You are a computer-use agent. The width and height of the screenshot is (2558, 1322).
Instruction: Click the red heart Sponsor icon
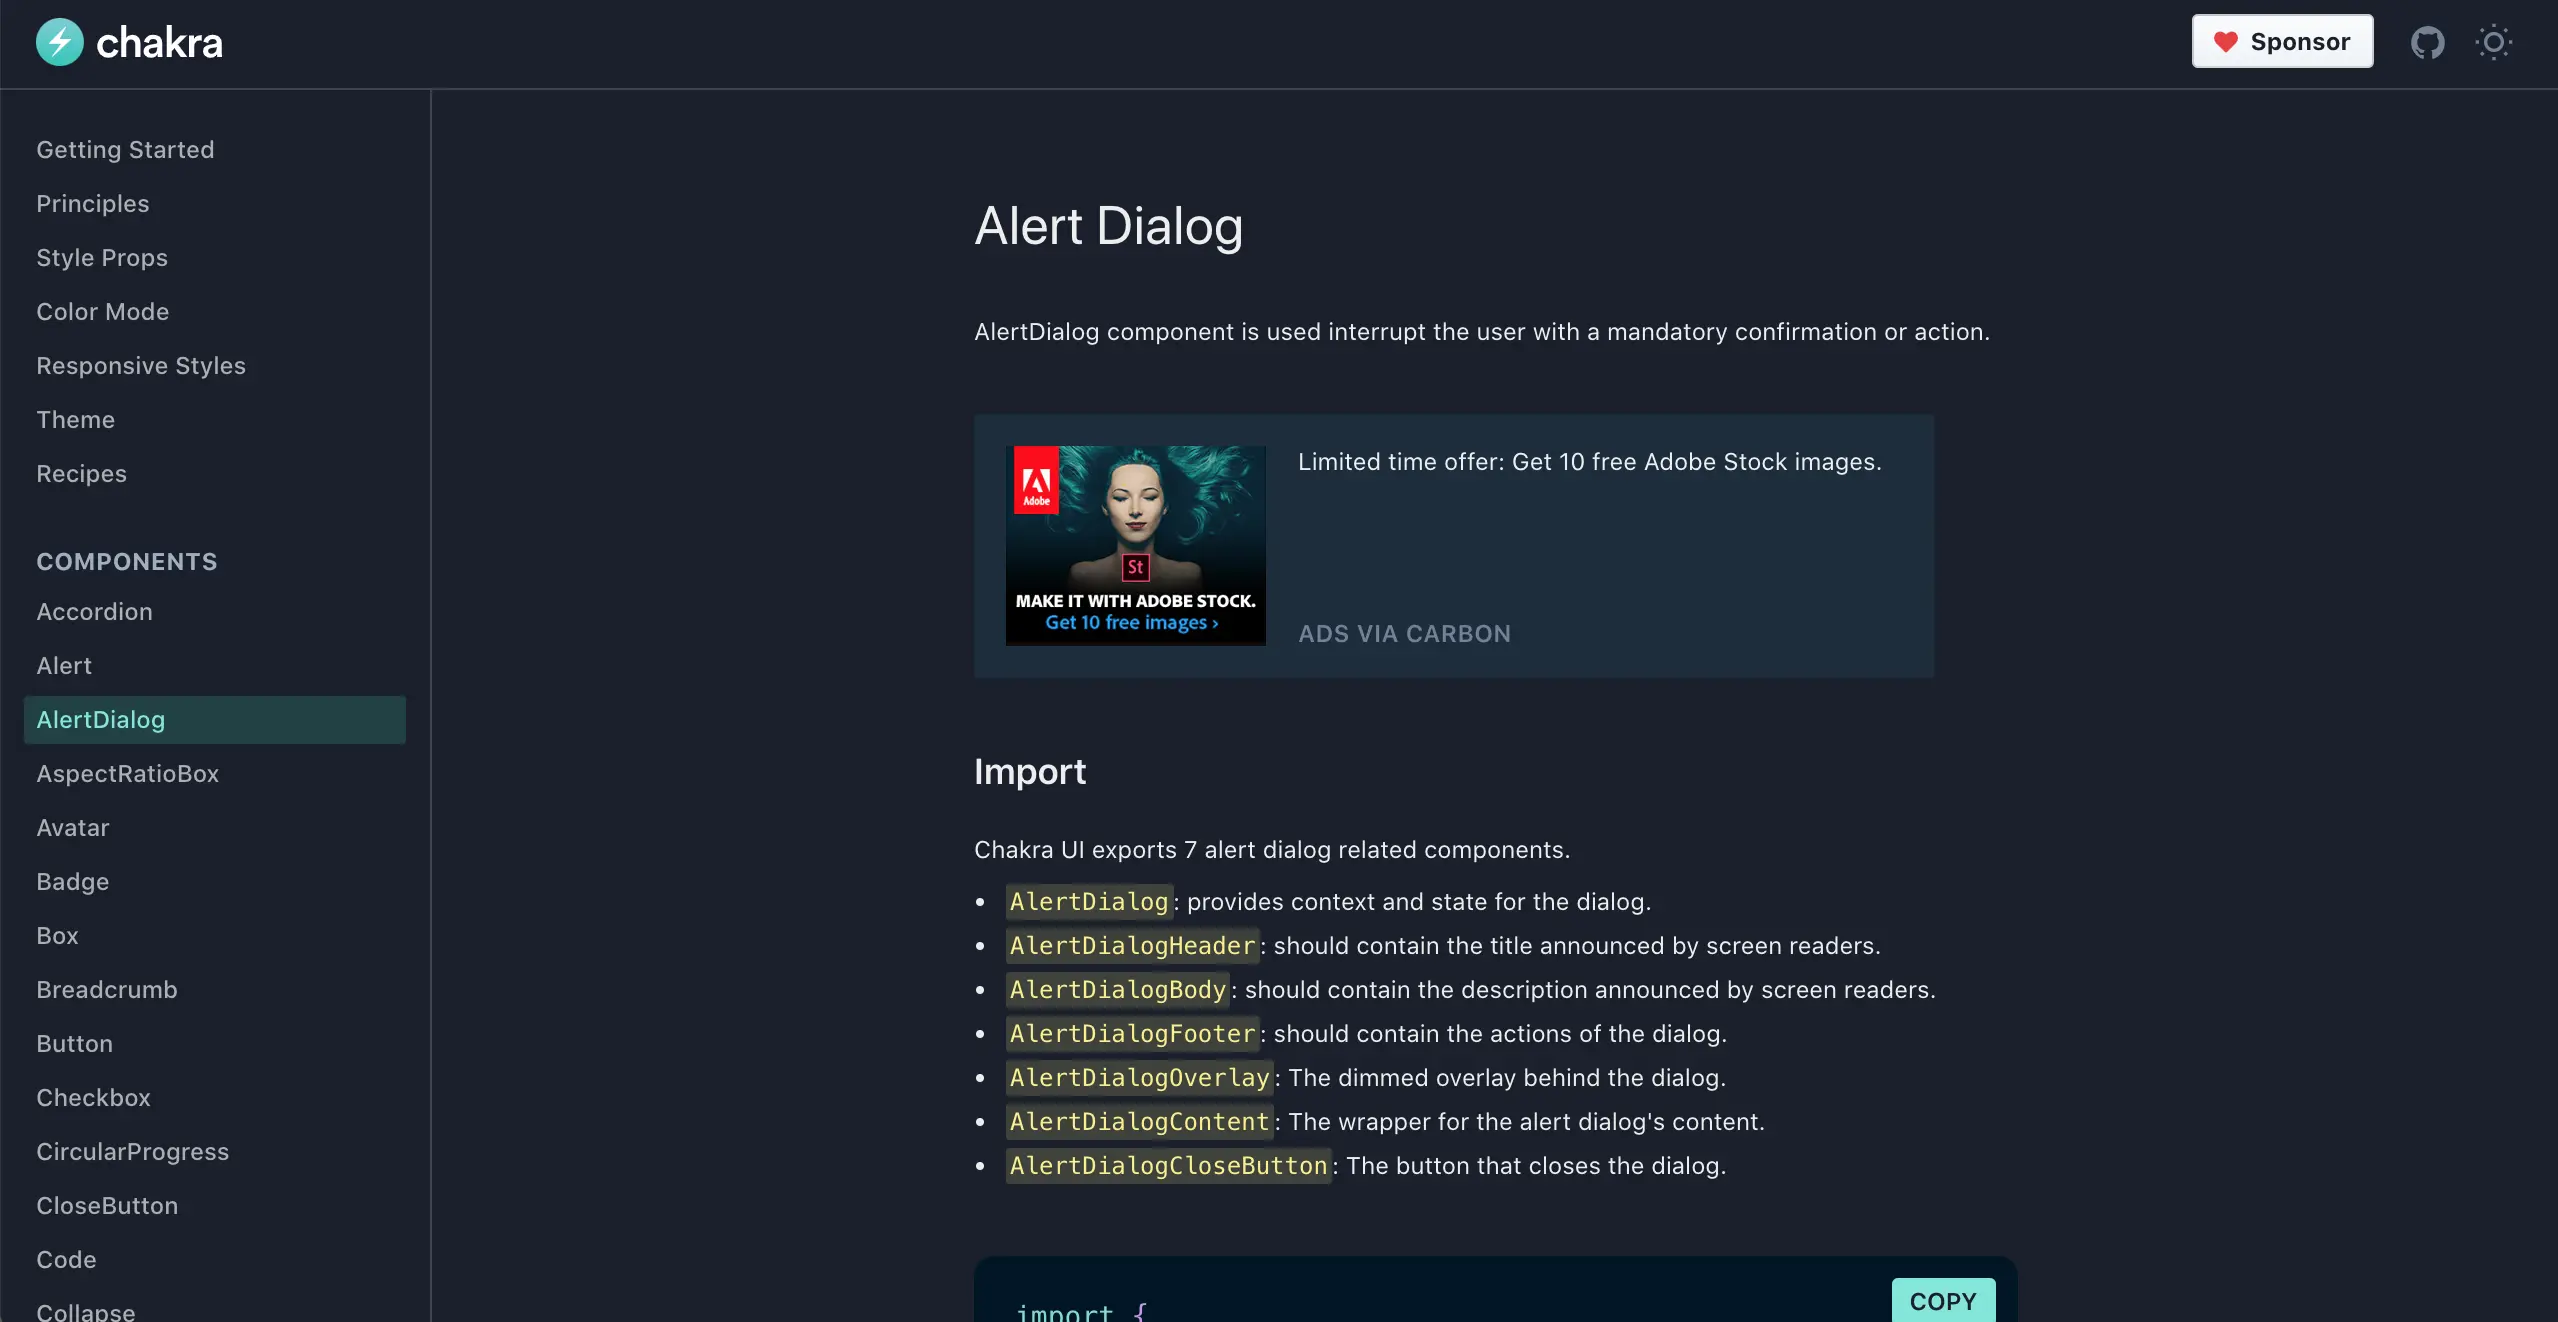pyautogui.click(x=2225, y=42)
